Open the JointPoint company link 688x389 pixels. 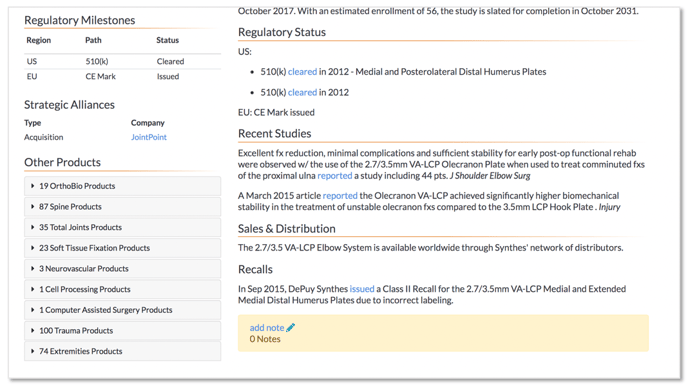pyautogui.click(x=149, y=137)
